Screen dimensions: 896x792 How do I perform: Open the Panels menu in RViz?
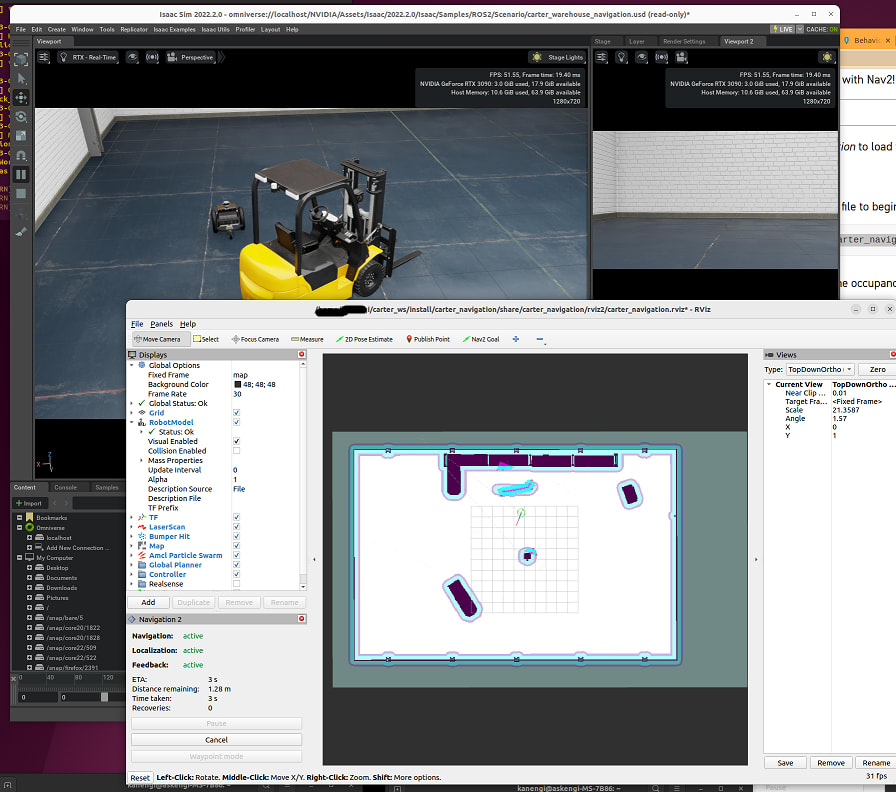[161, 324]
